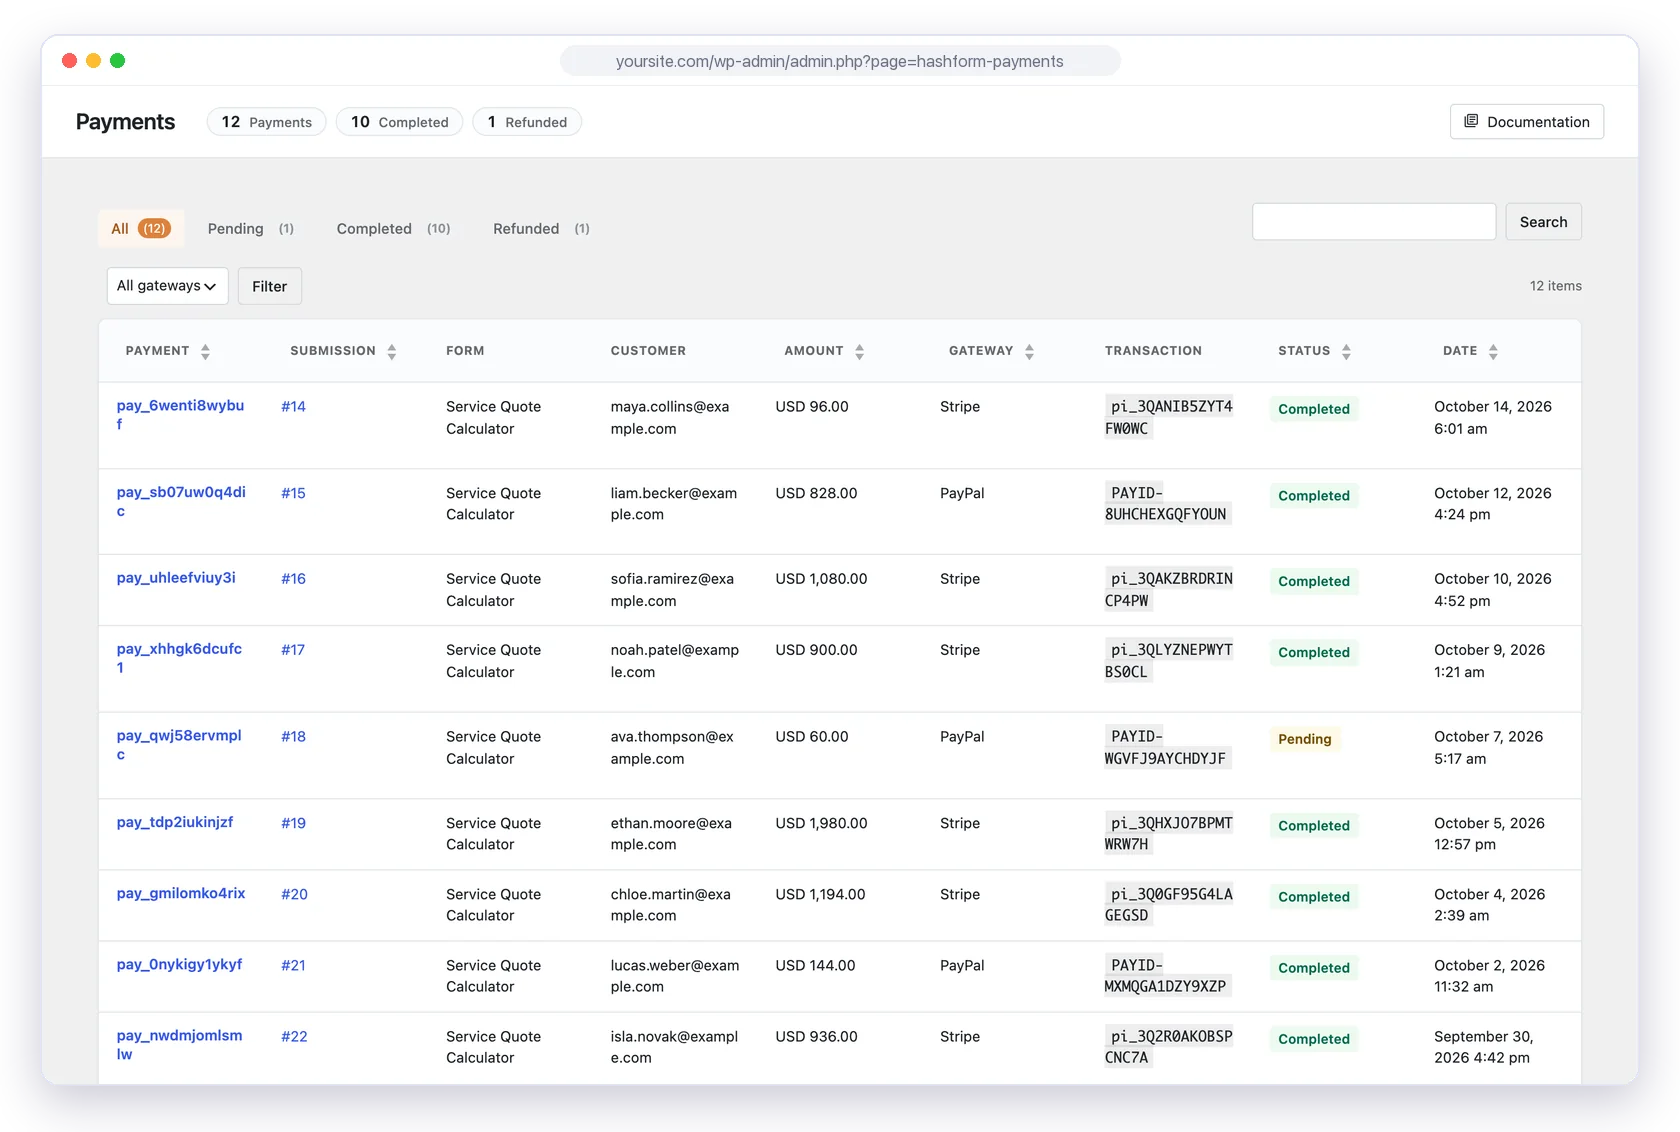This screenshot has width=1680, height=1132.
Task: Expand the All gateways dropdown
Action: point(167,286)
